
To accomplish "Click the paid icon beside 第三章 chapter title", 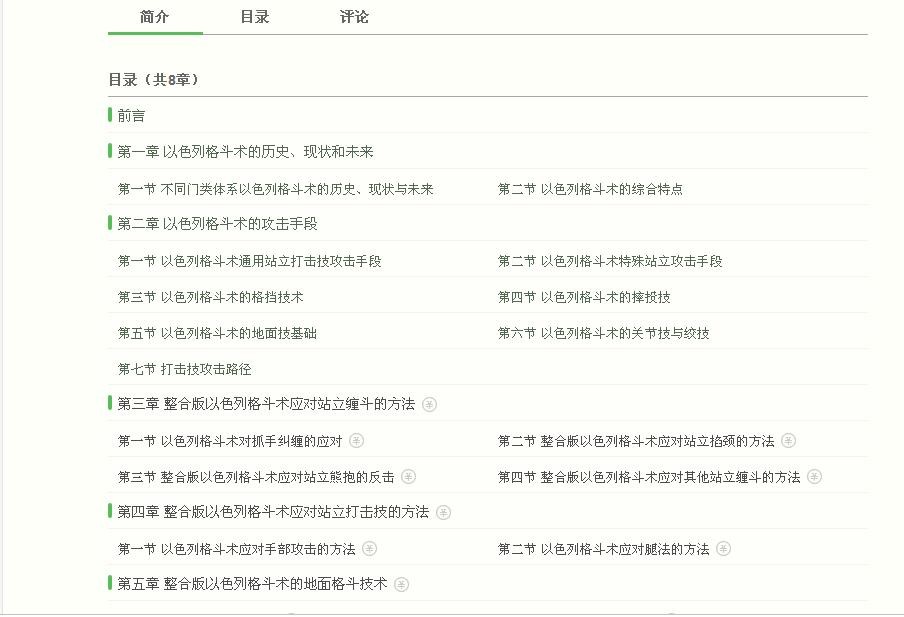I will [429, 405].
